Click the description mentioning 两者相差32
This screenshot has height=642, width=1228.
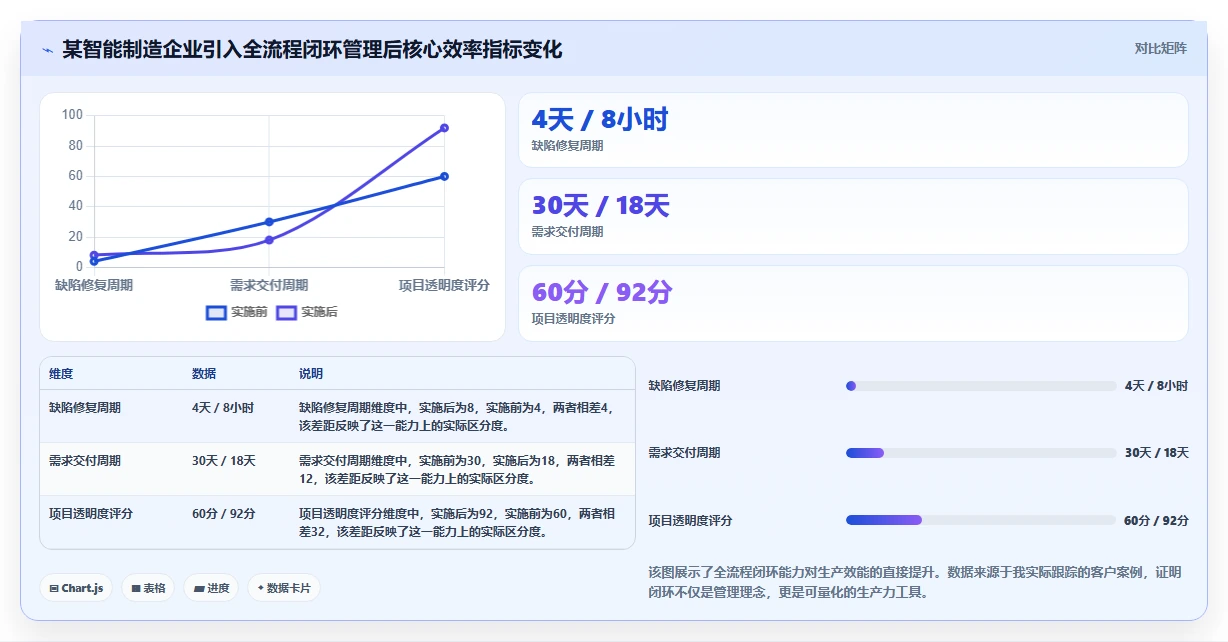click(458, 522)
